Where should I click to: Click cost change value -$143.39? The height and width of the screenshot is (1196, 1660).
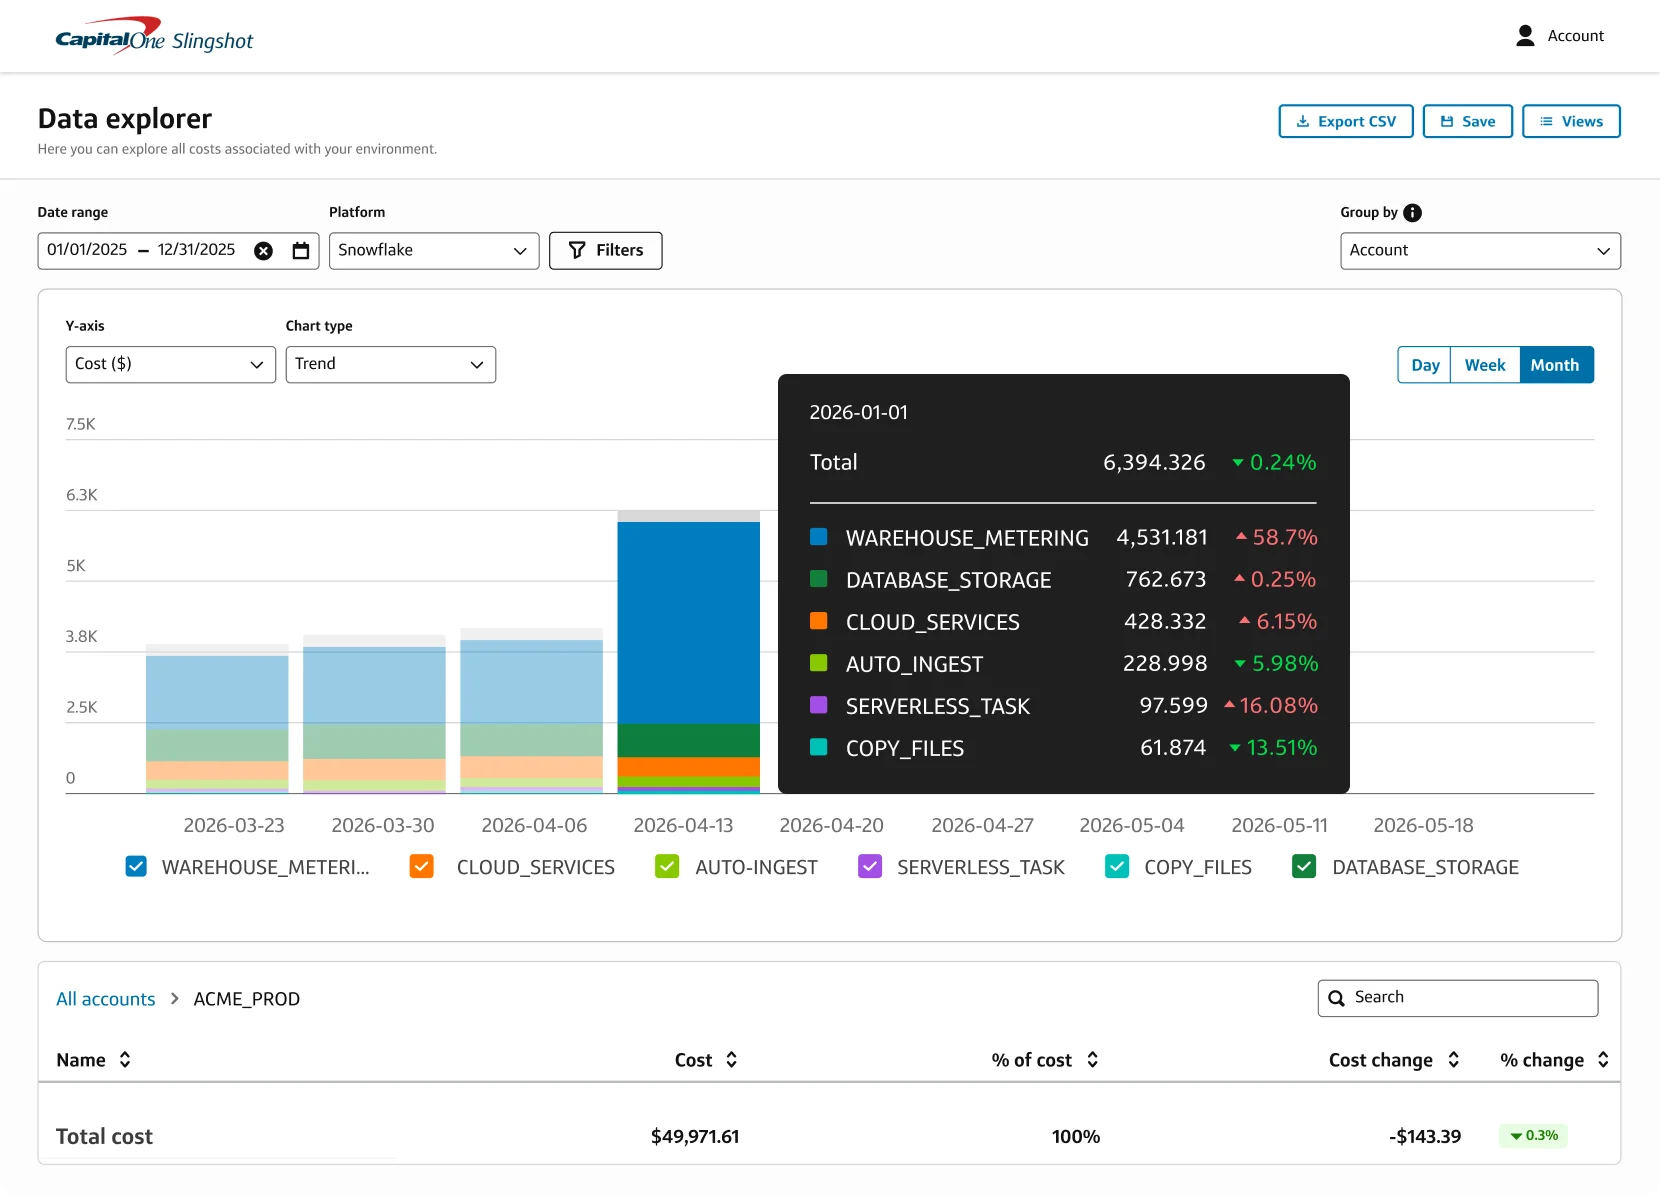(x=1425, y=1137)
